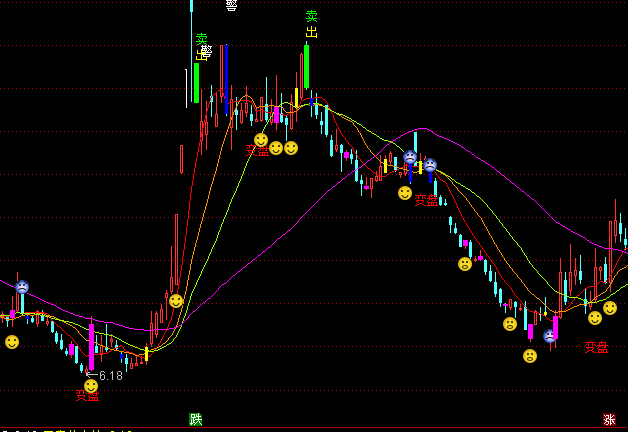
Task: Click the first yellow frowning face on the downtrend
Action: pyautogui.click(x=465, y=264)
